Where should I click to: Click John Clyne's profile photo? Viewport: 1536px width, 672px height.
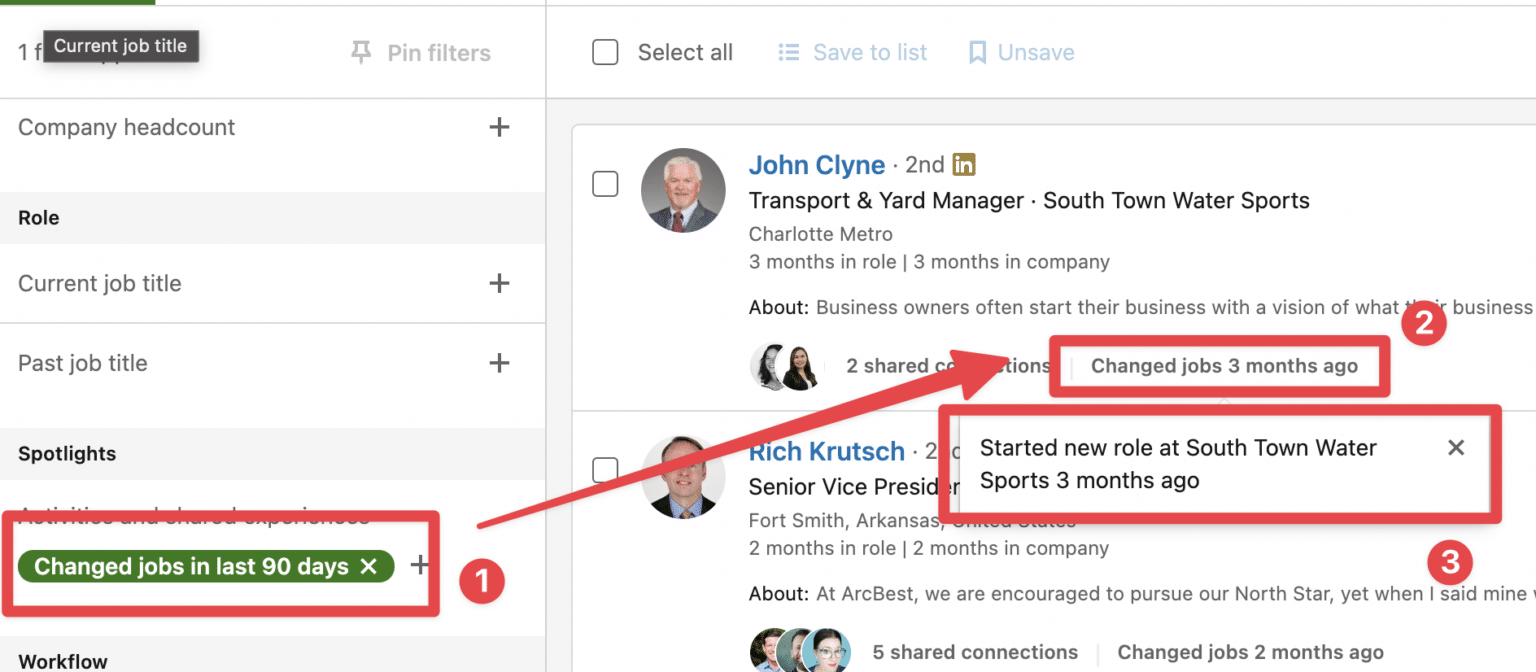683,190
